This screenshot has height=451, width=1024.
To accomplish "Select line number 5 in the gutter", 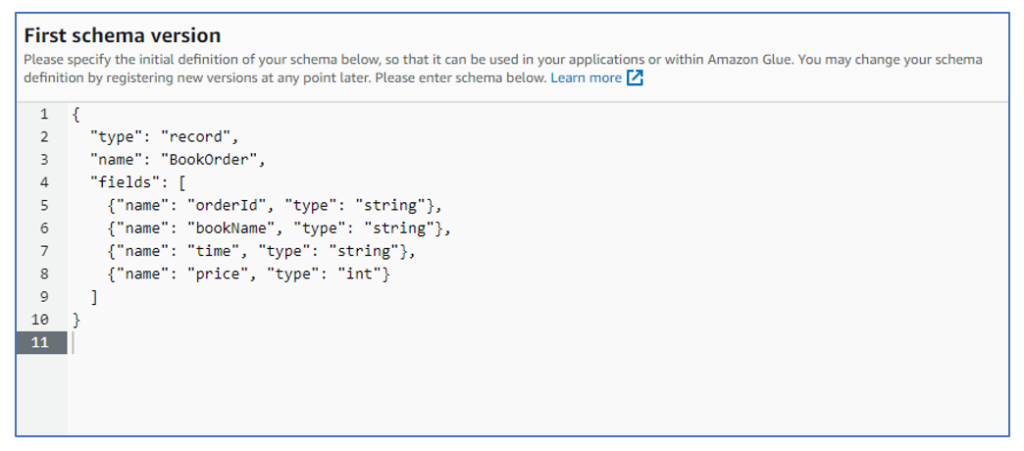I will pos(44,206).
